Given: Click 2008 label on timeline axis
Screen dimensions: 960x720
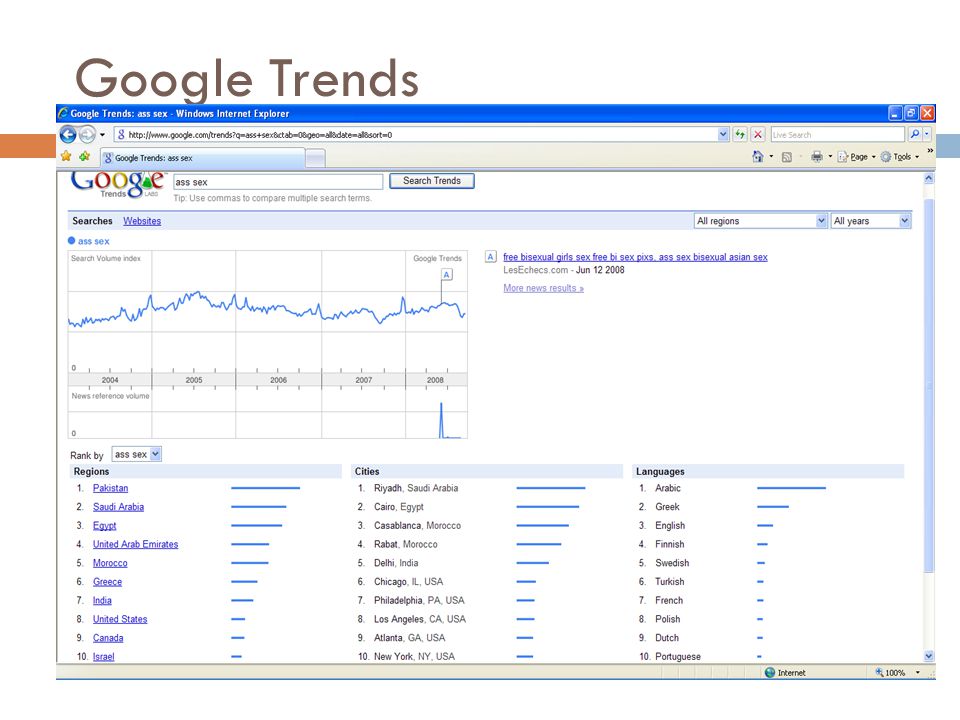Looking at the screenshot, I should [435, 380].
